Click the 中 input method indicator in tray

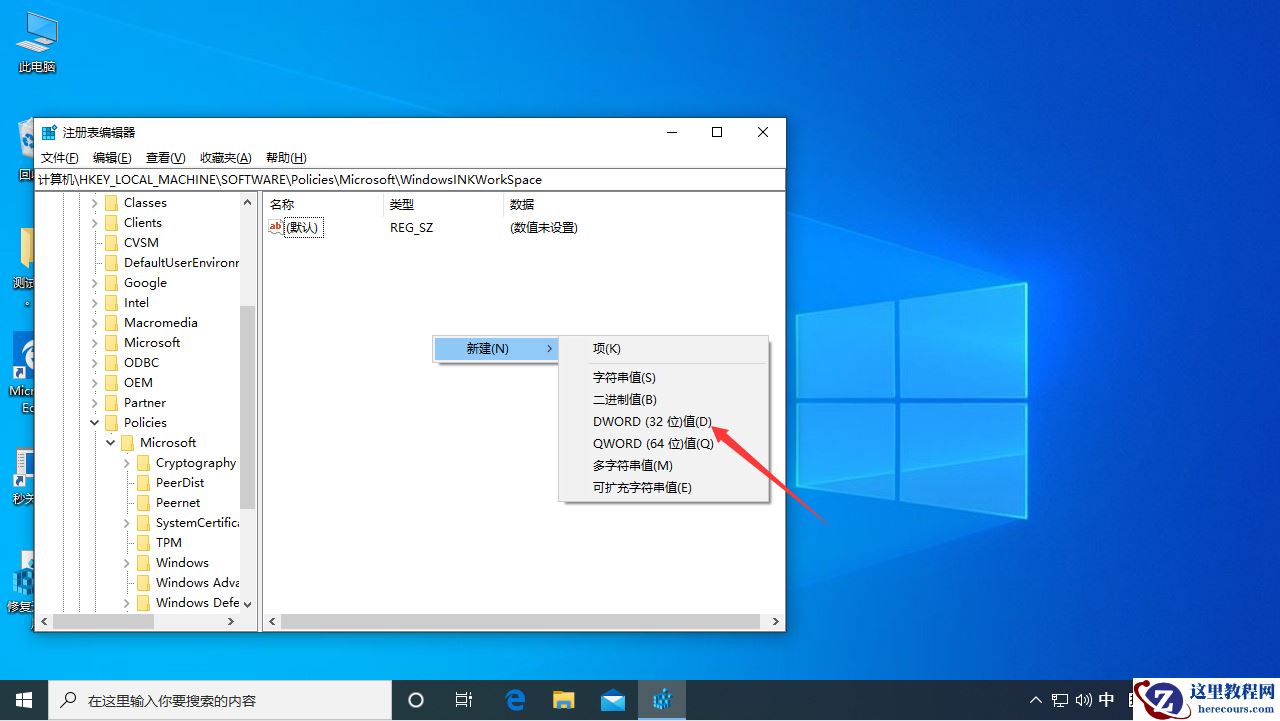pyautogui.click(x=1106, y=700)
